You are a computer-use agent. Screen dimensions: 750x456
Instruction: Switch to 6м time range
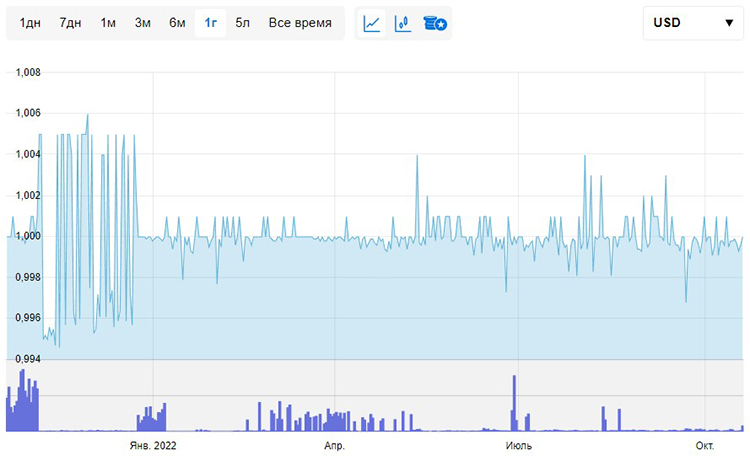pyautogui.click(x=177, y=23)
